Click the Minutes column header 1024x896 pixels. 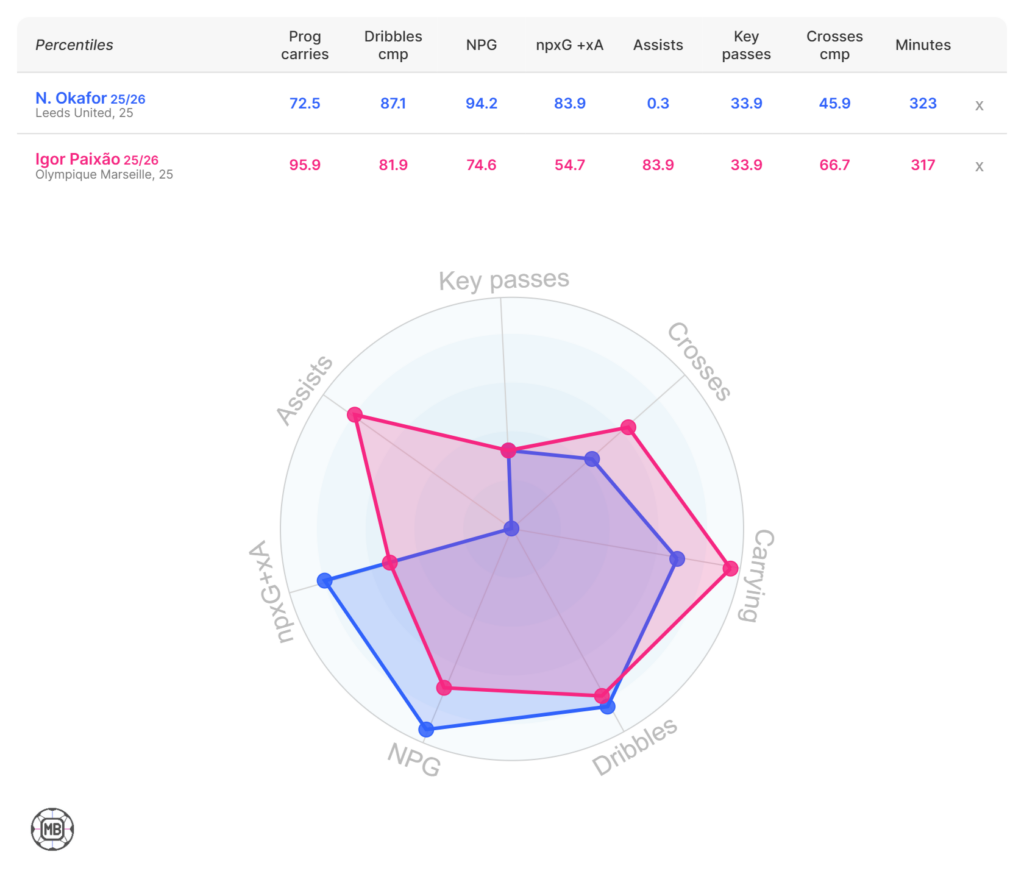point(923,45)
